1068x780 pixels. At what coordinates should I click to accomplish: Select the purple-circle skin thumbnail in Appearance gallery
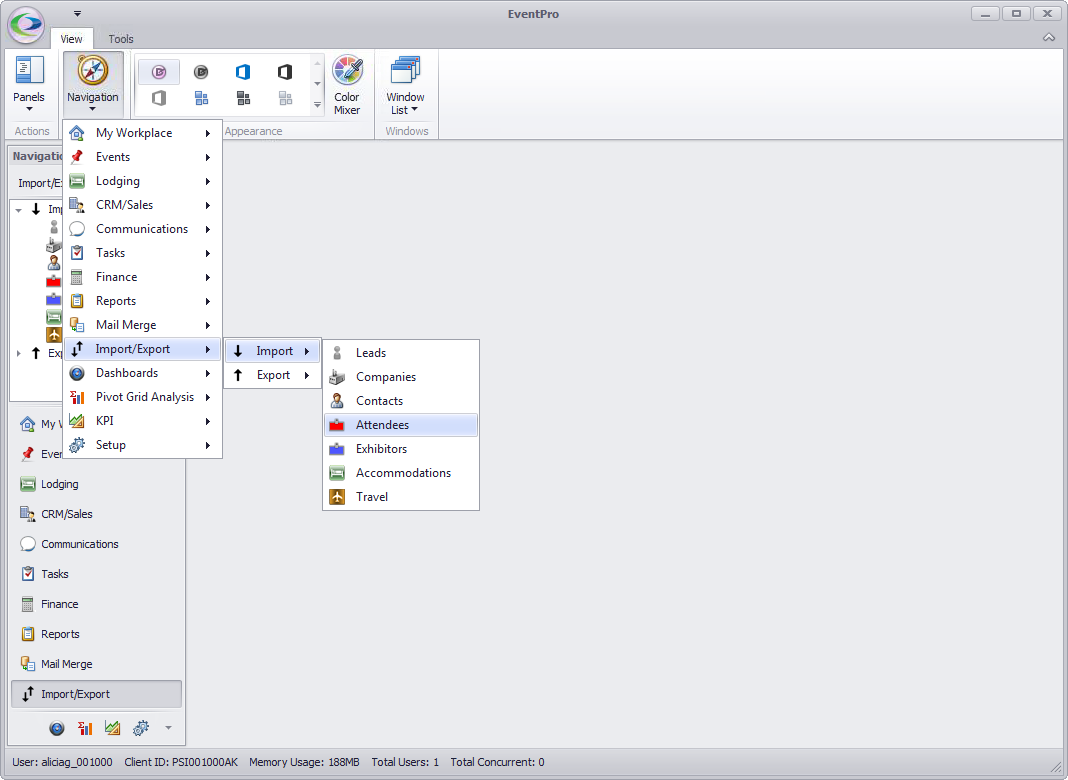159,72
